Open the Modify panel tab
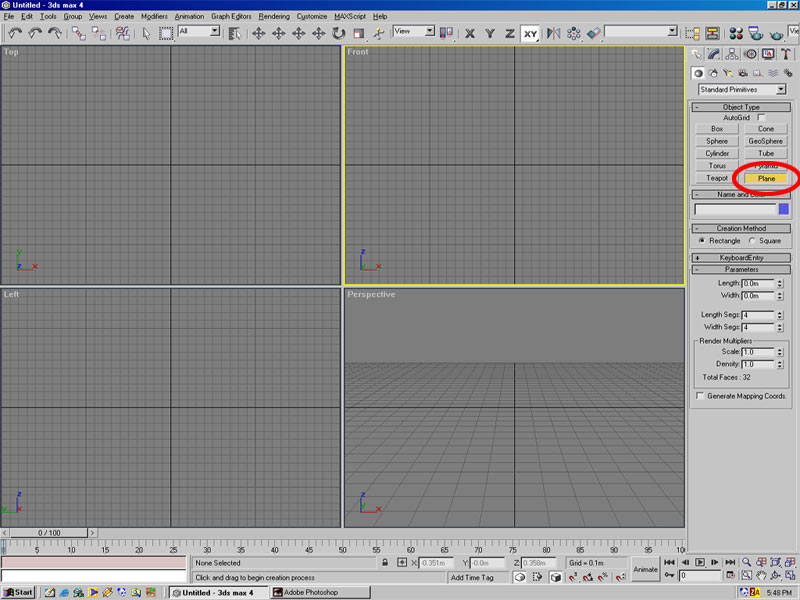The width and height of the screenshot is (800, 600). 716,54
